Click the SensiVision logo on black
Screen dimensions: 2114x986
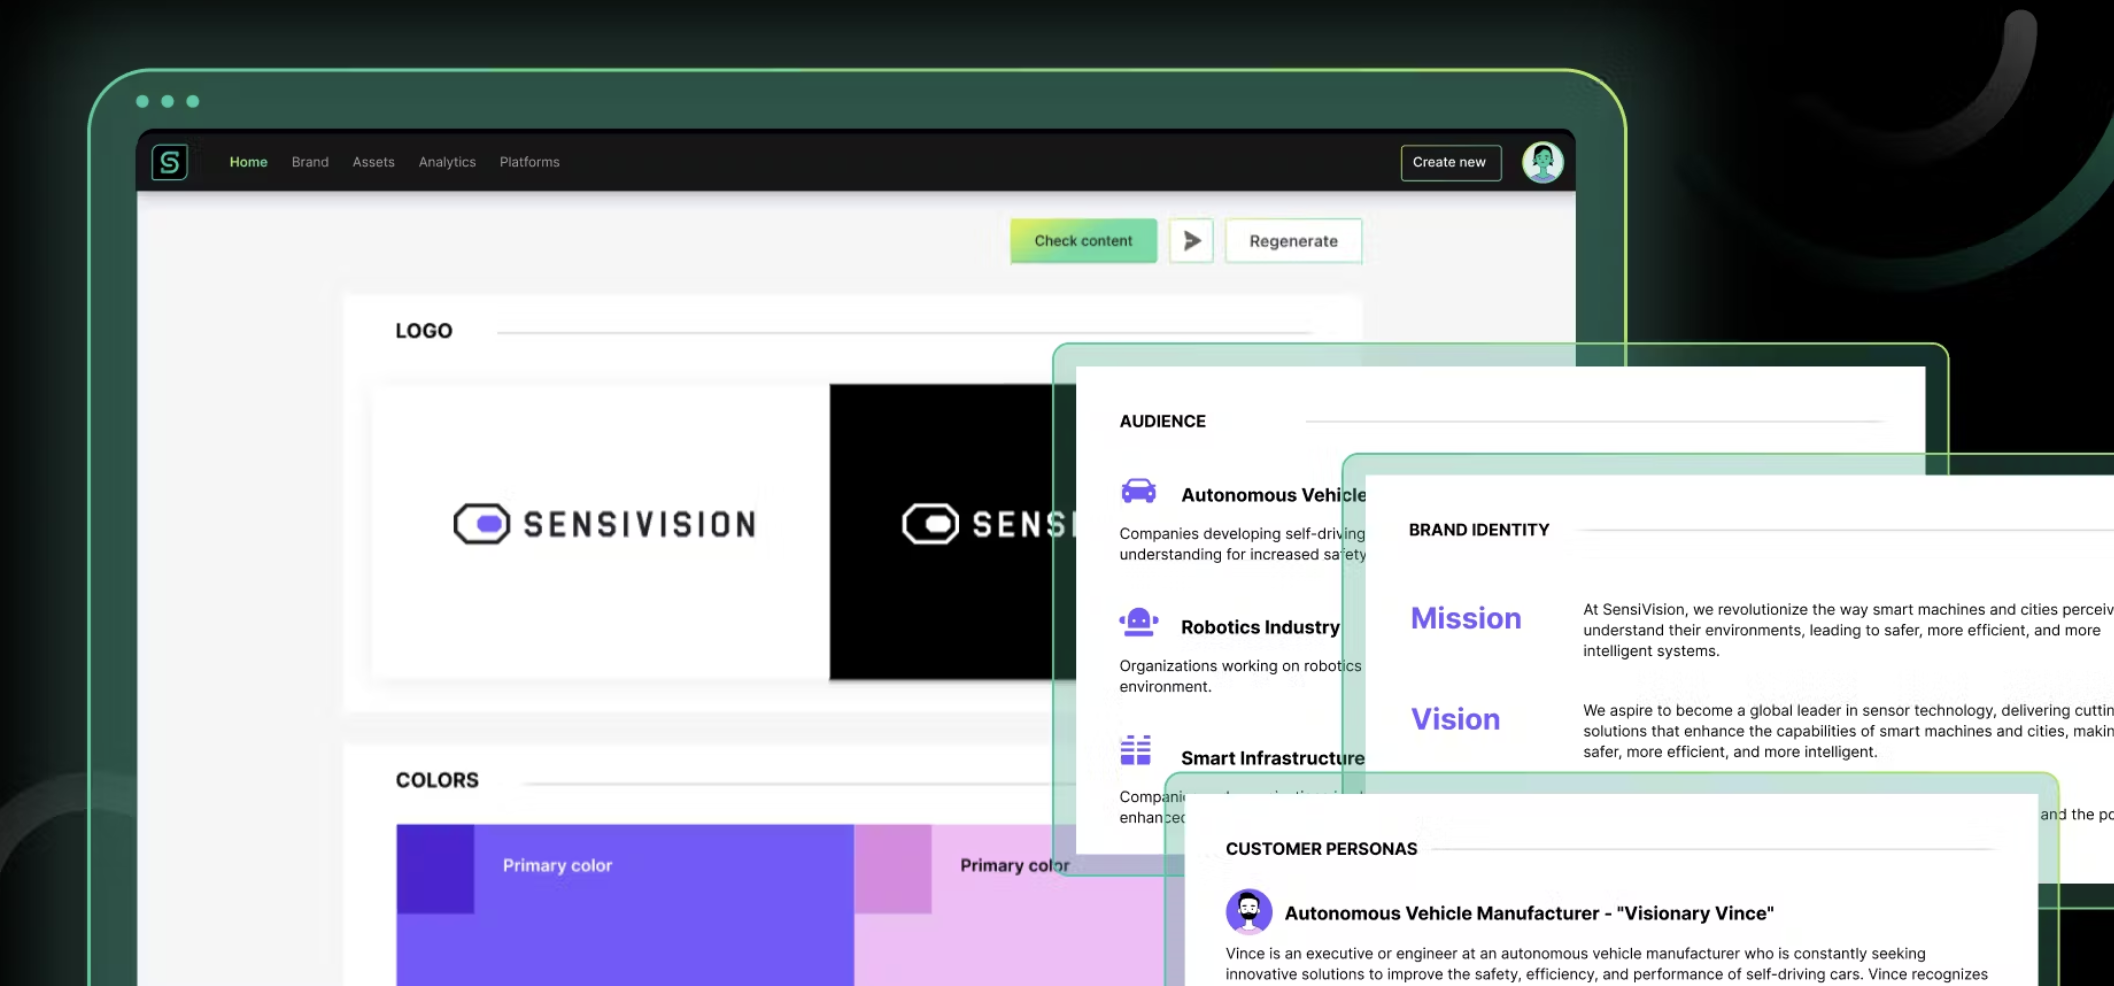click(x=988, y=524)
